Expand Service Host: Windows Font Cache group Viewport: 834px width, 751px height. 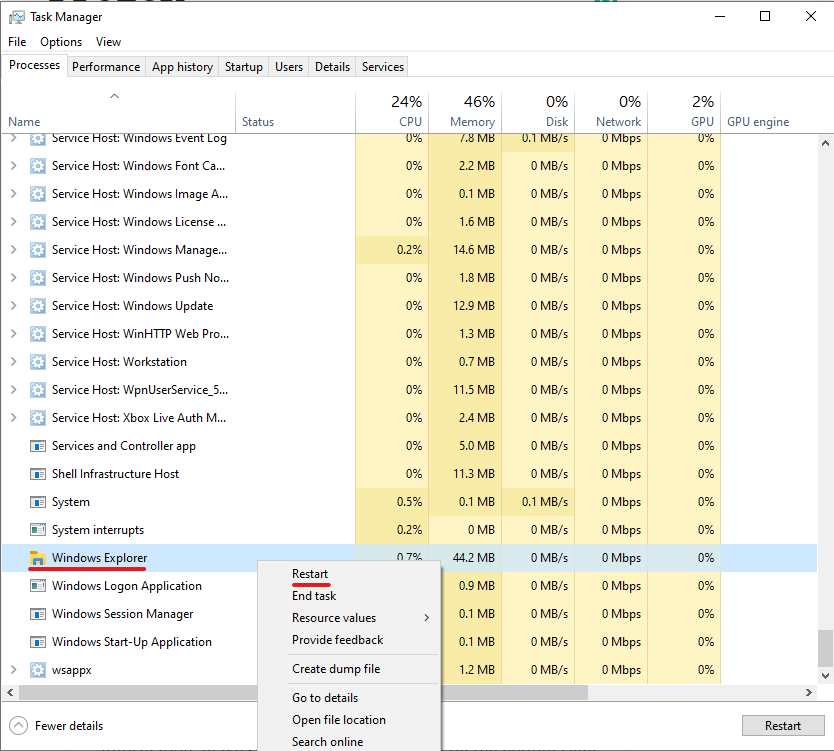coord(14,166)
